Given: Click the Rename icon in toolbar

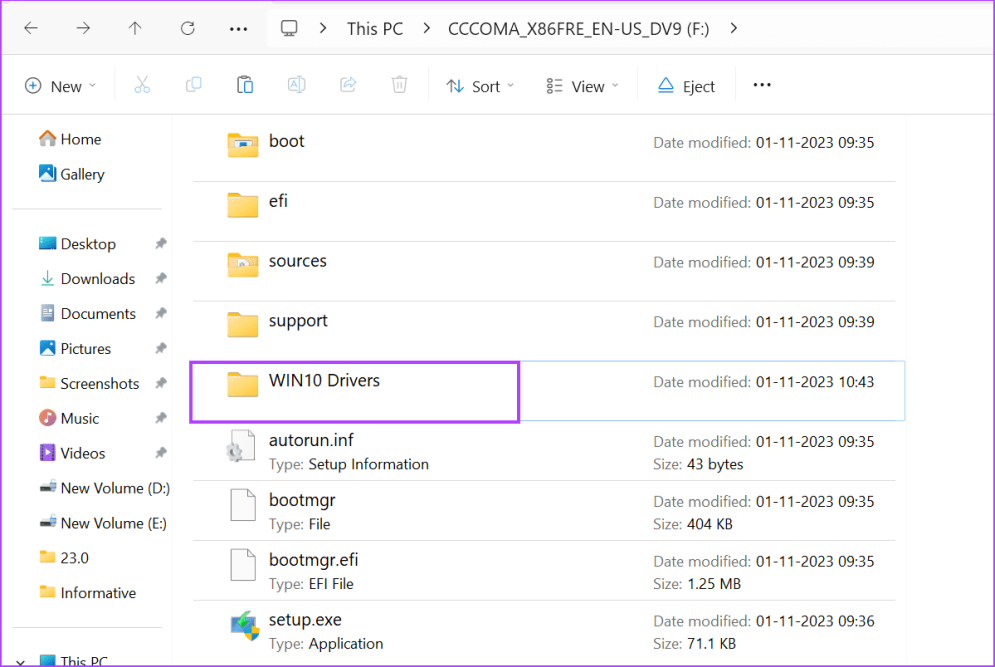Looking at the screenshot, I should [x=297, y=86].
